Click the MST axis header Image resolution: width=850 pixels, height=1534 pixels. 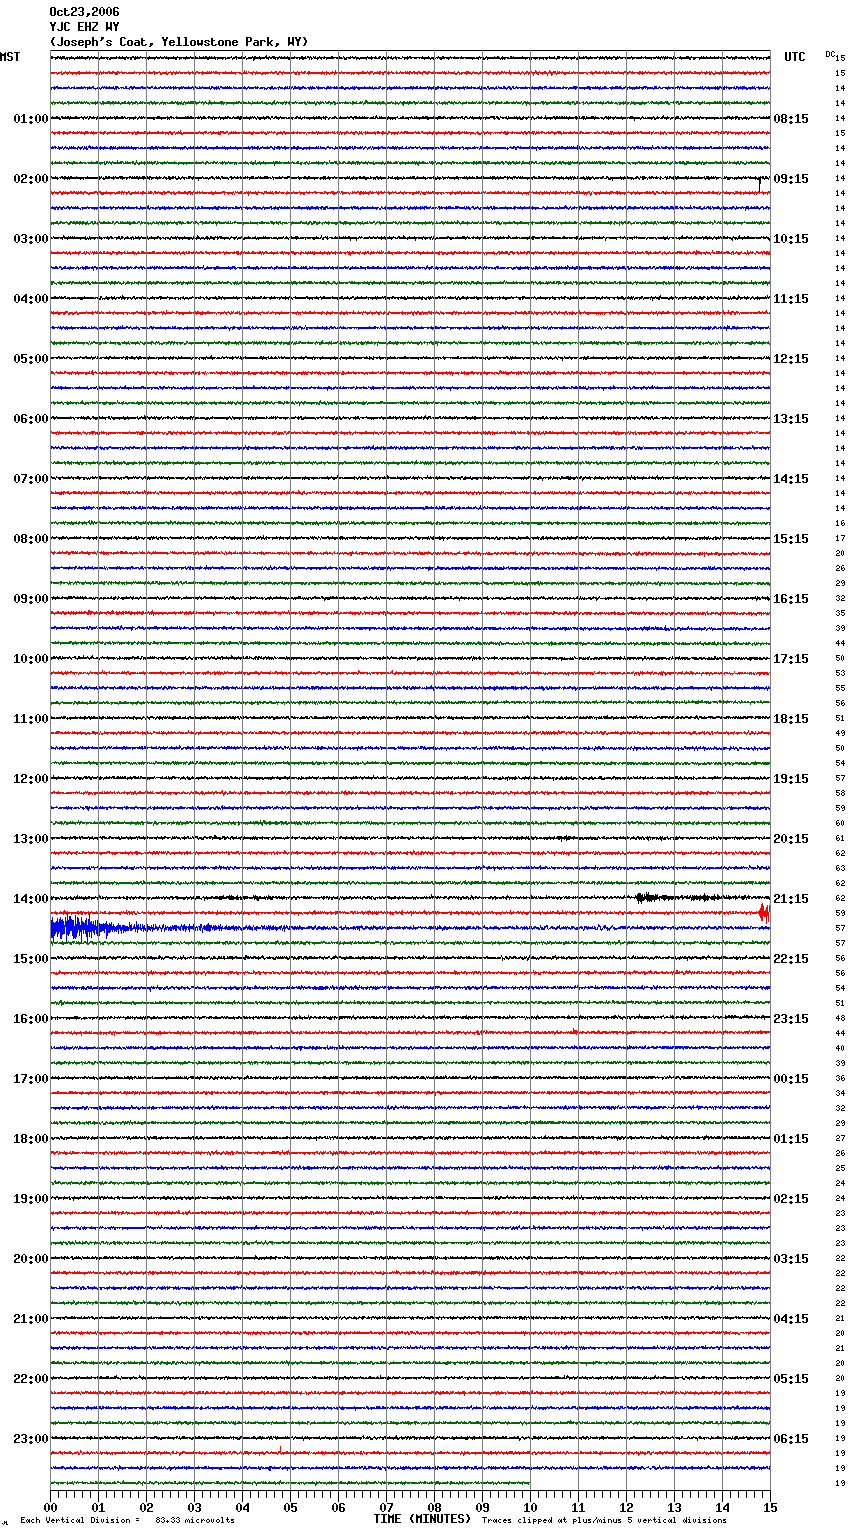[10, 57]
